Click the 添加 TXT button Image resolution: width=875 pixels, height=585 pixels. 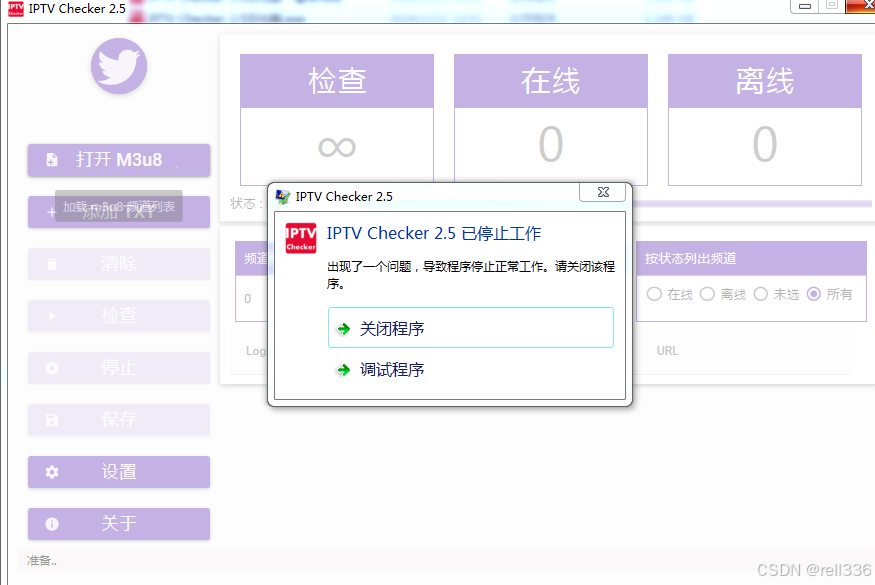[x=119, y=212]
